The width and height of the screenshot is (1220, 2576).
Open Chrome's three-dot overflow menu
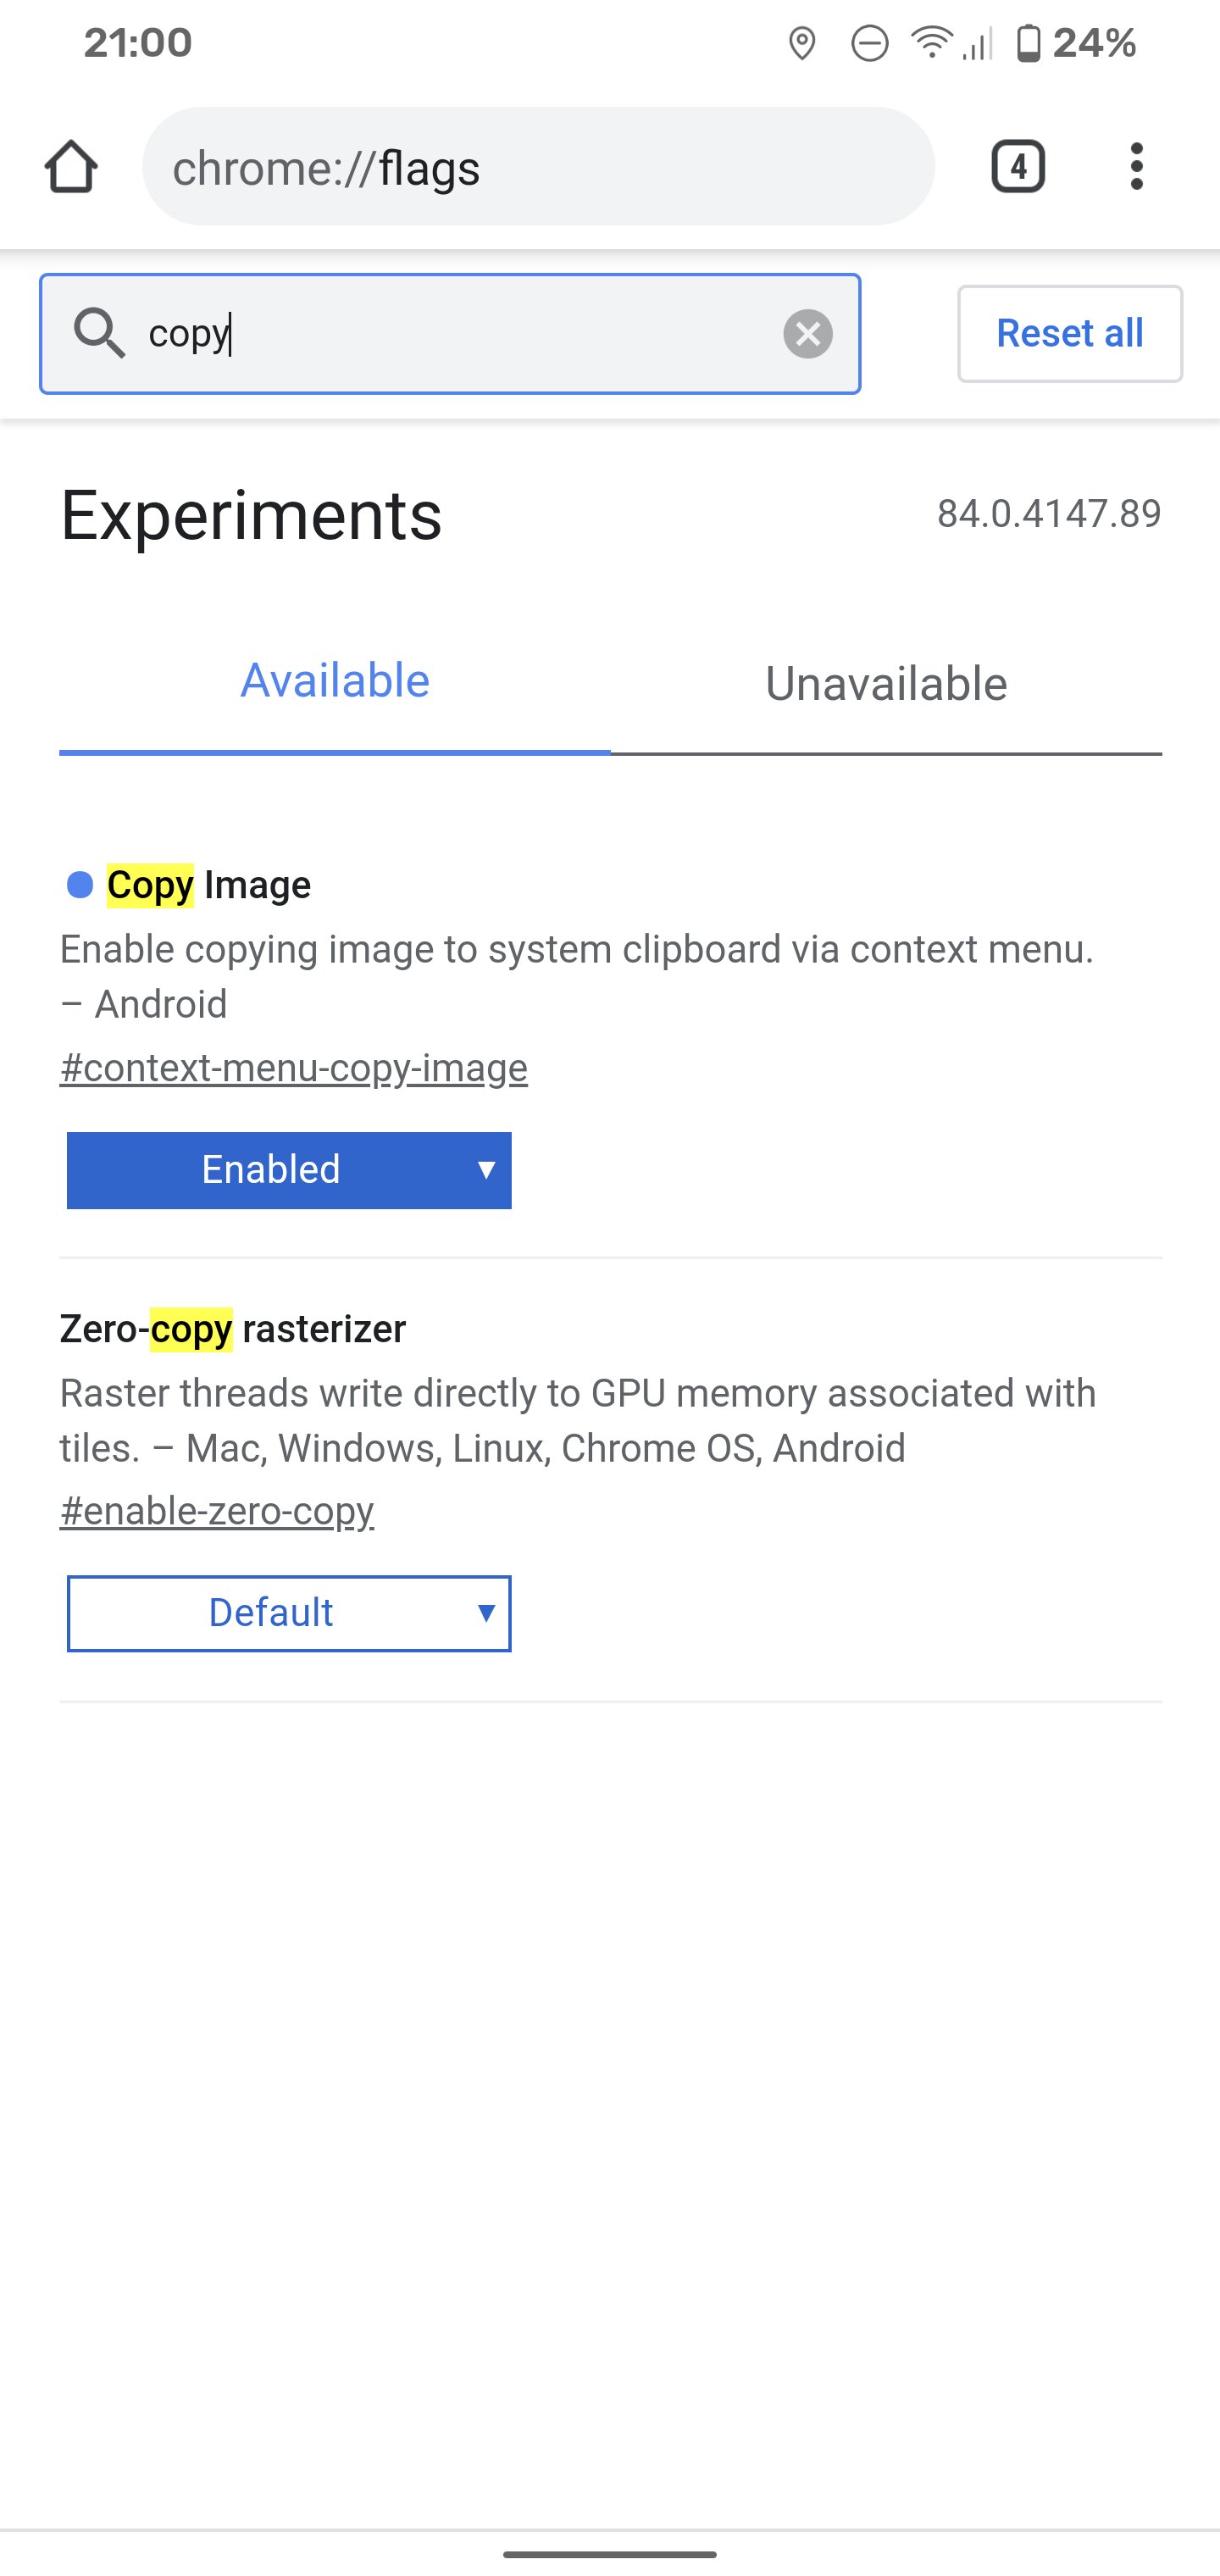[x=1136, y=166]
